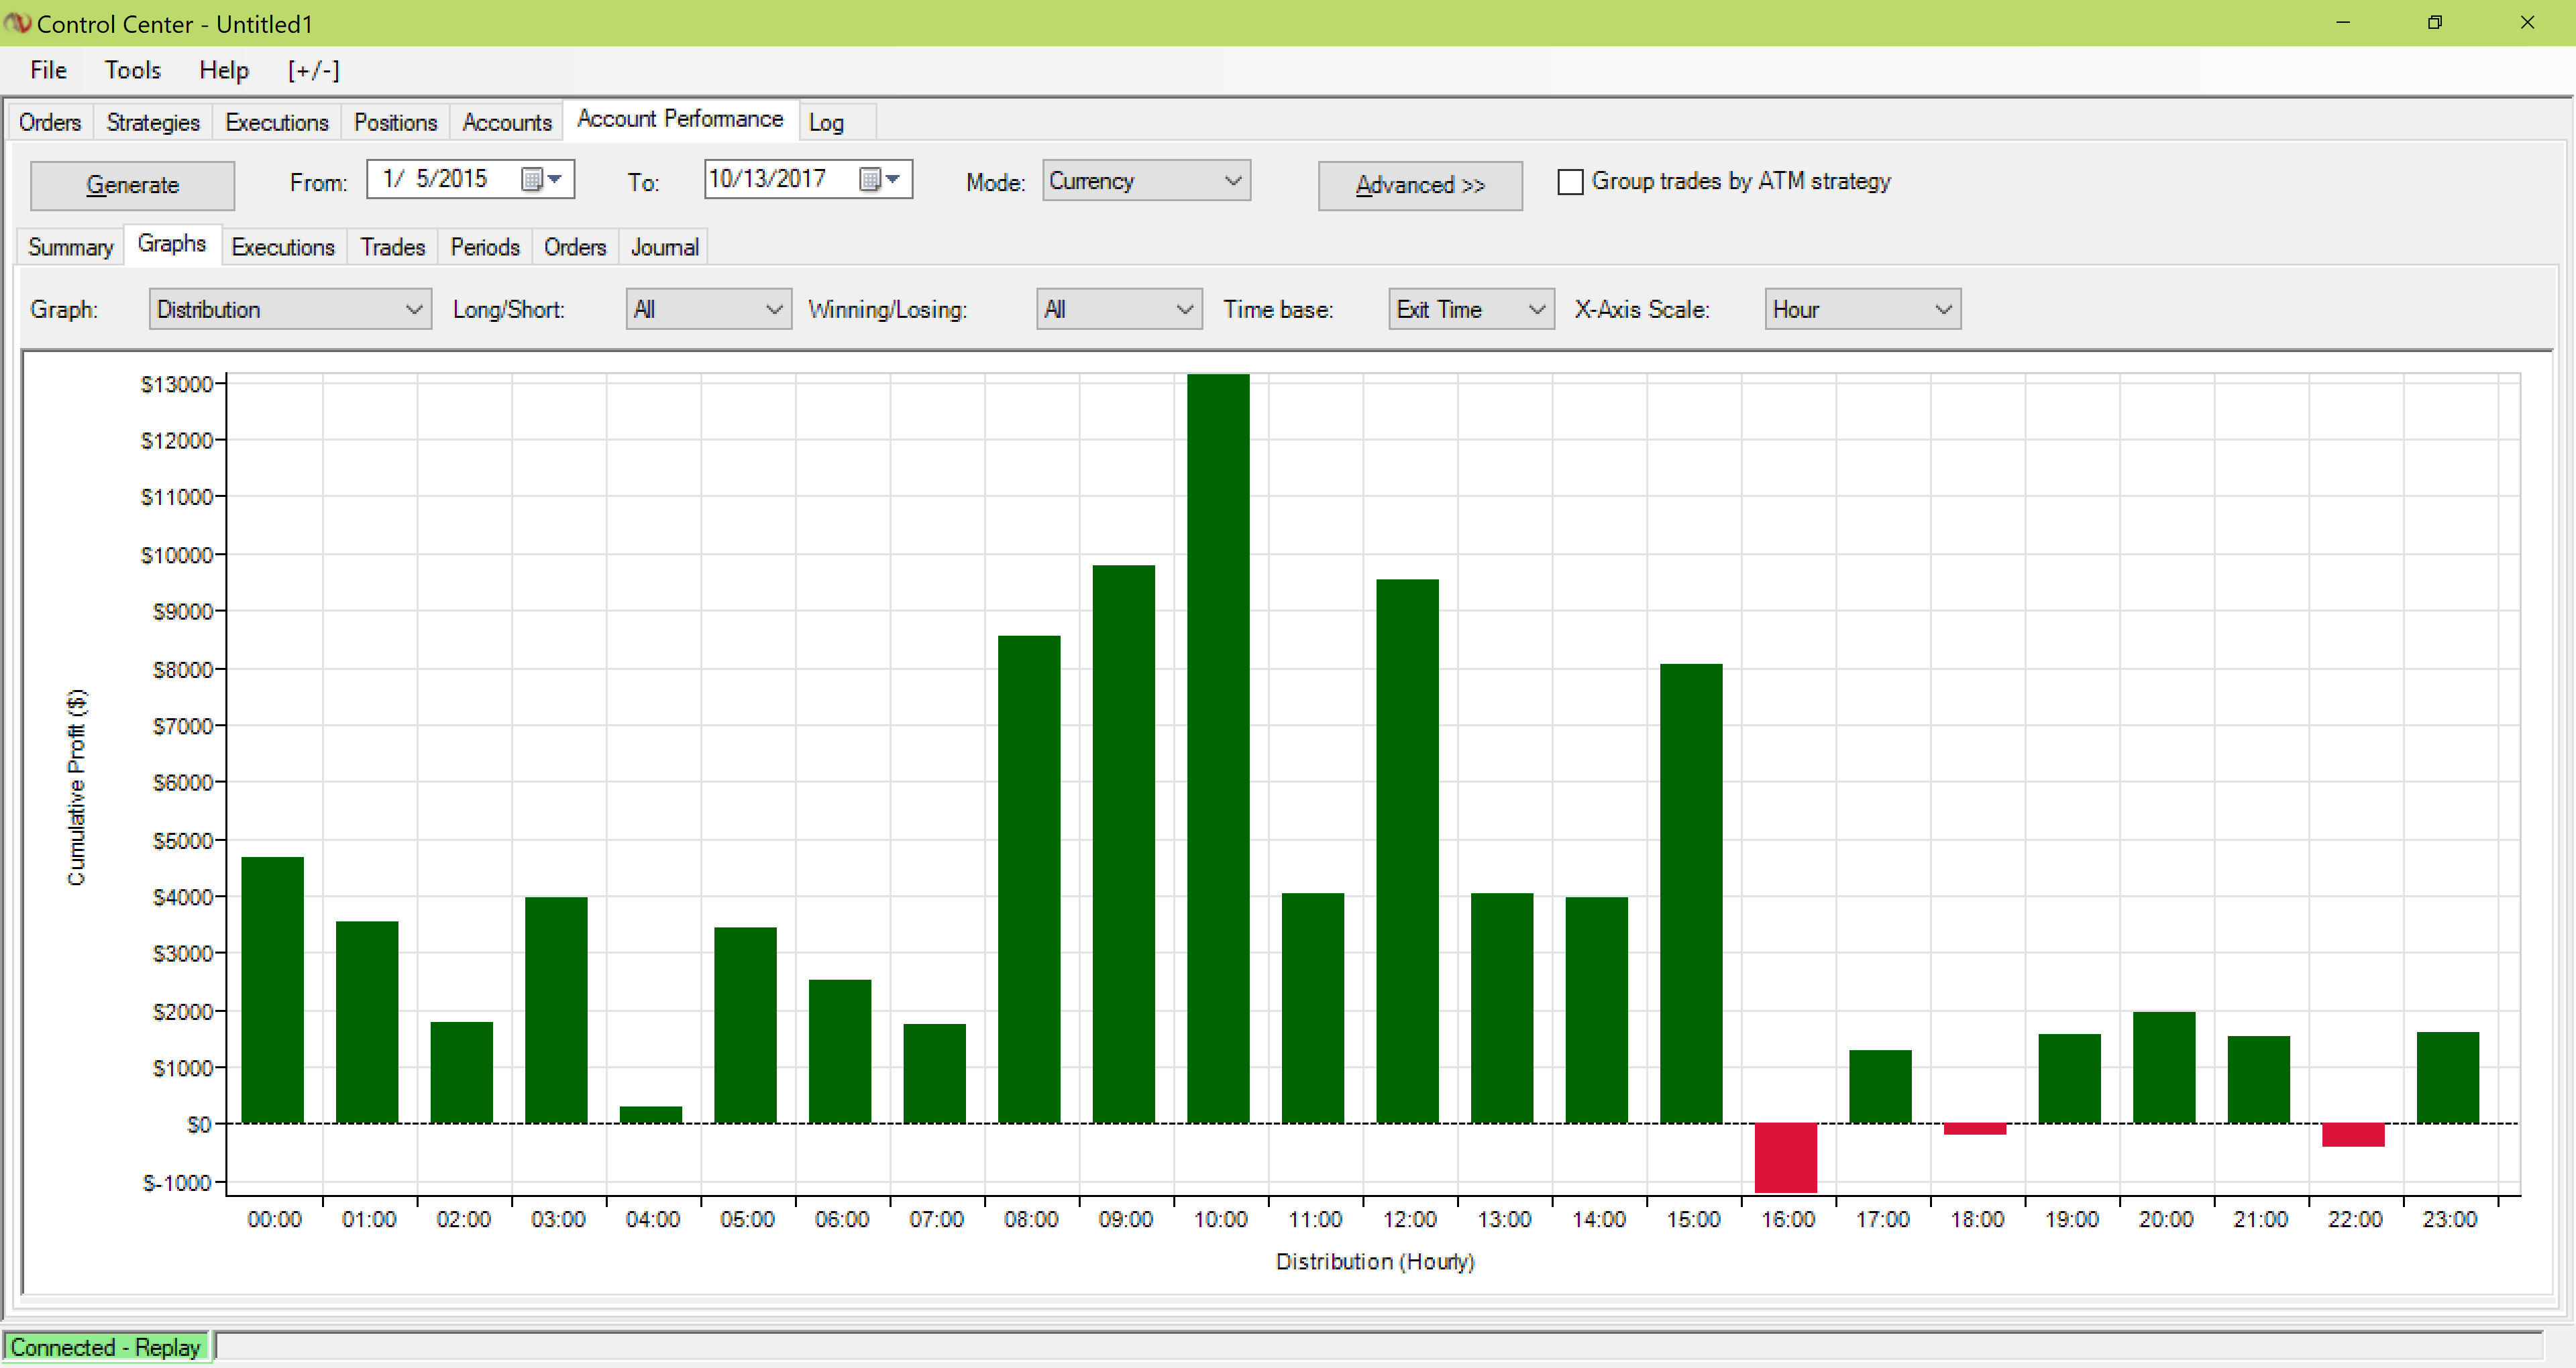Click the Connected - Replay status indicator

click(x=106, y=1347)
